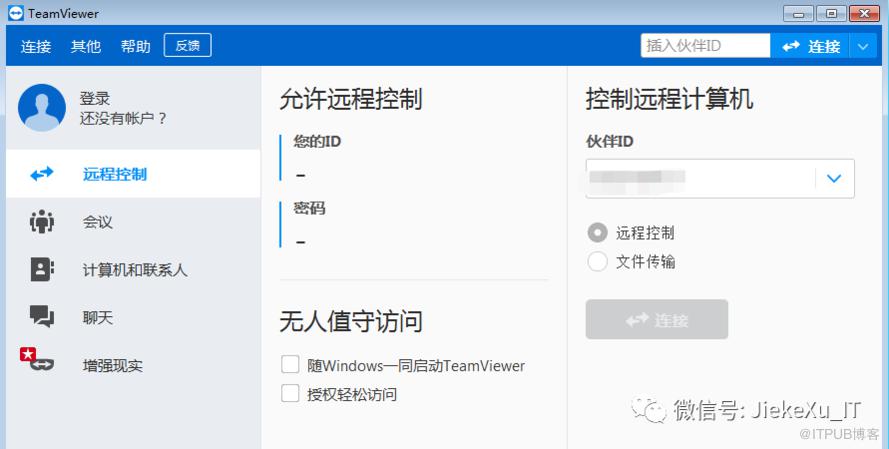
Task: Click the 伙伴ID combo box field
Action: point(719,178)
